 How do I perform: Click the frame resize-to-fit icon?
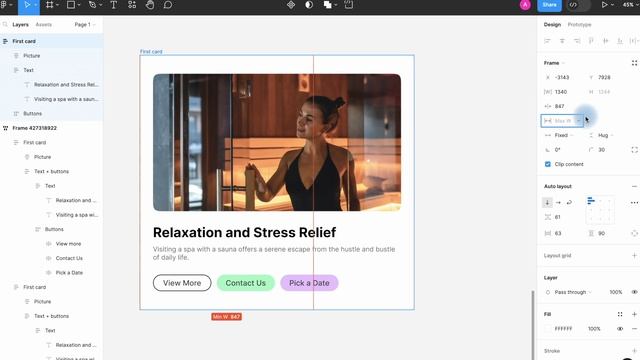tap(634, 63)
